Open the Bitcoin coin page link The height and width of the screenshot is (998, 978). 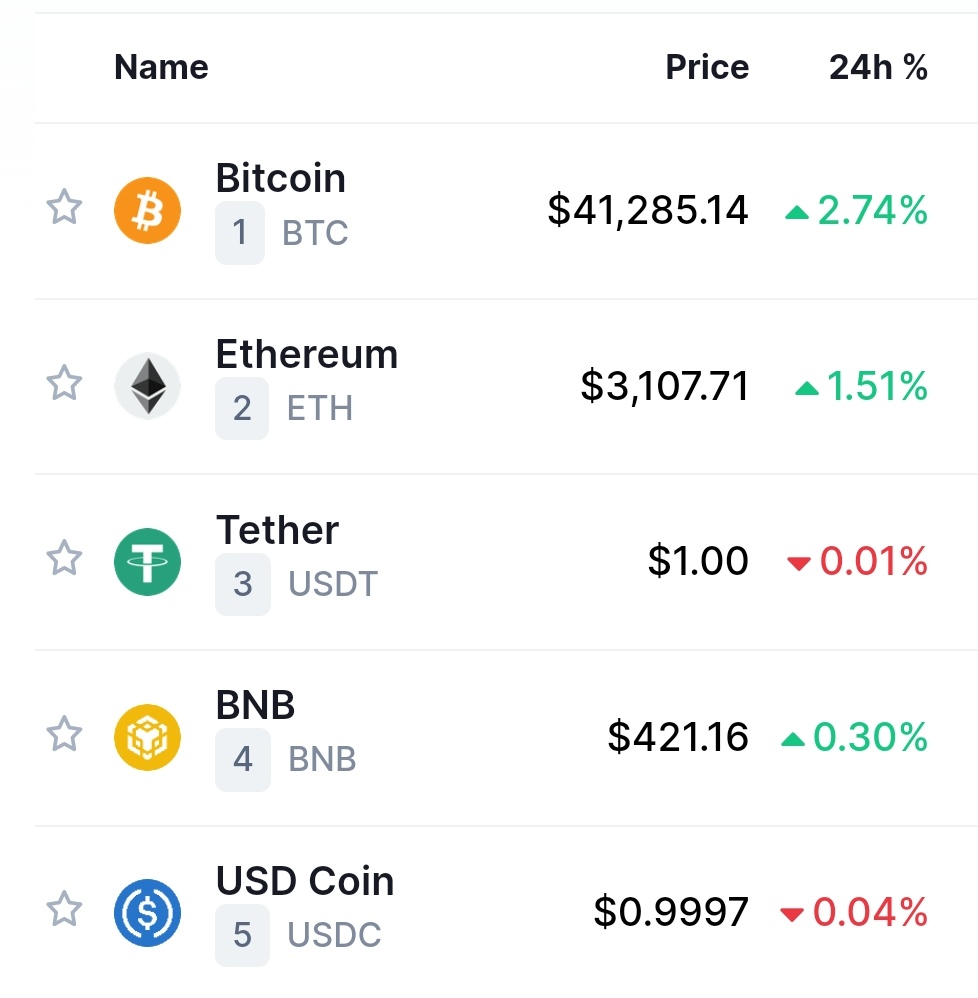(281, 178)
